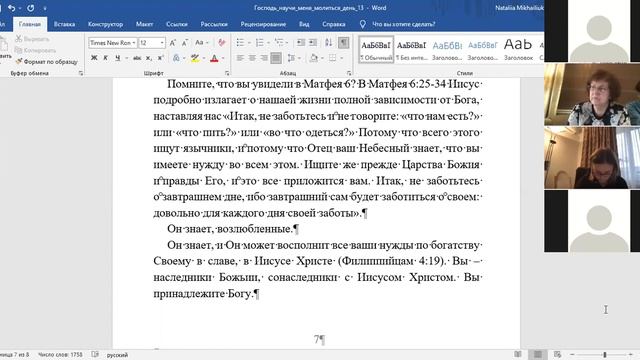Click the borders grid icon
The height and width of the screenshot is (360, 640).
point(333,58)
